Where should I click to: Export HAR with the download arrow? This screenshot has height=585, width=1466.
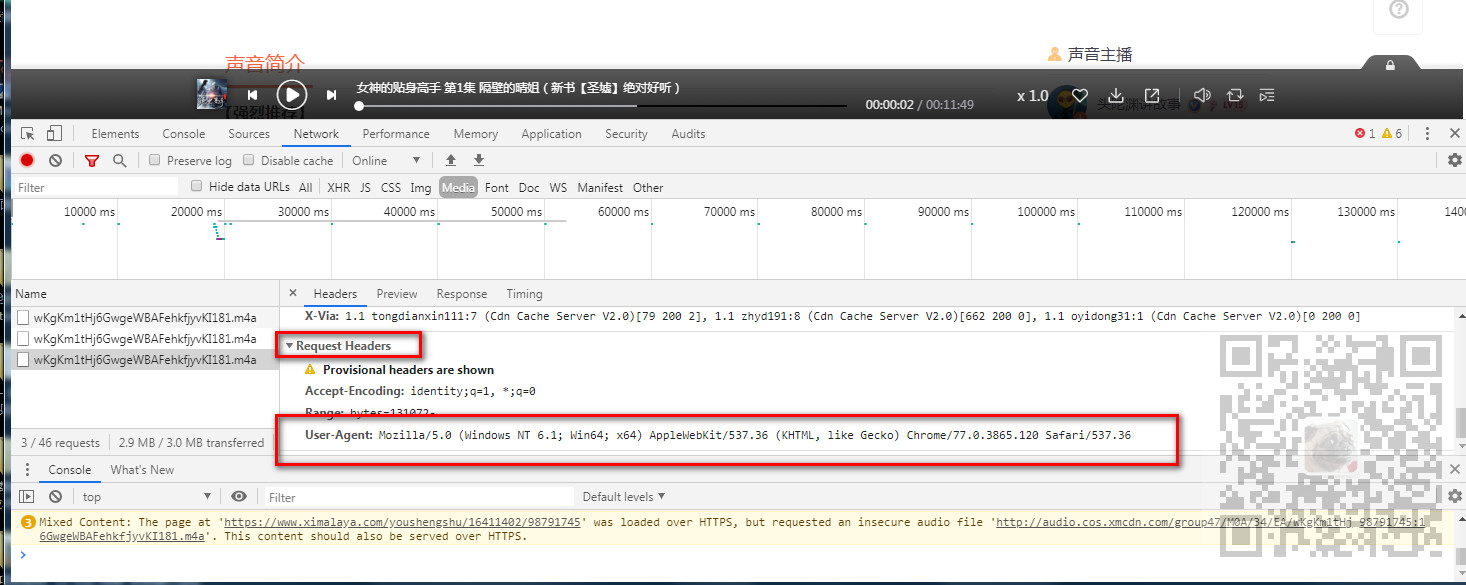[x=479, y=160]
